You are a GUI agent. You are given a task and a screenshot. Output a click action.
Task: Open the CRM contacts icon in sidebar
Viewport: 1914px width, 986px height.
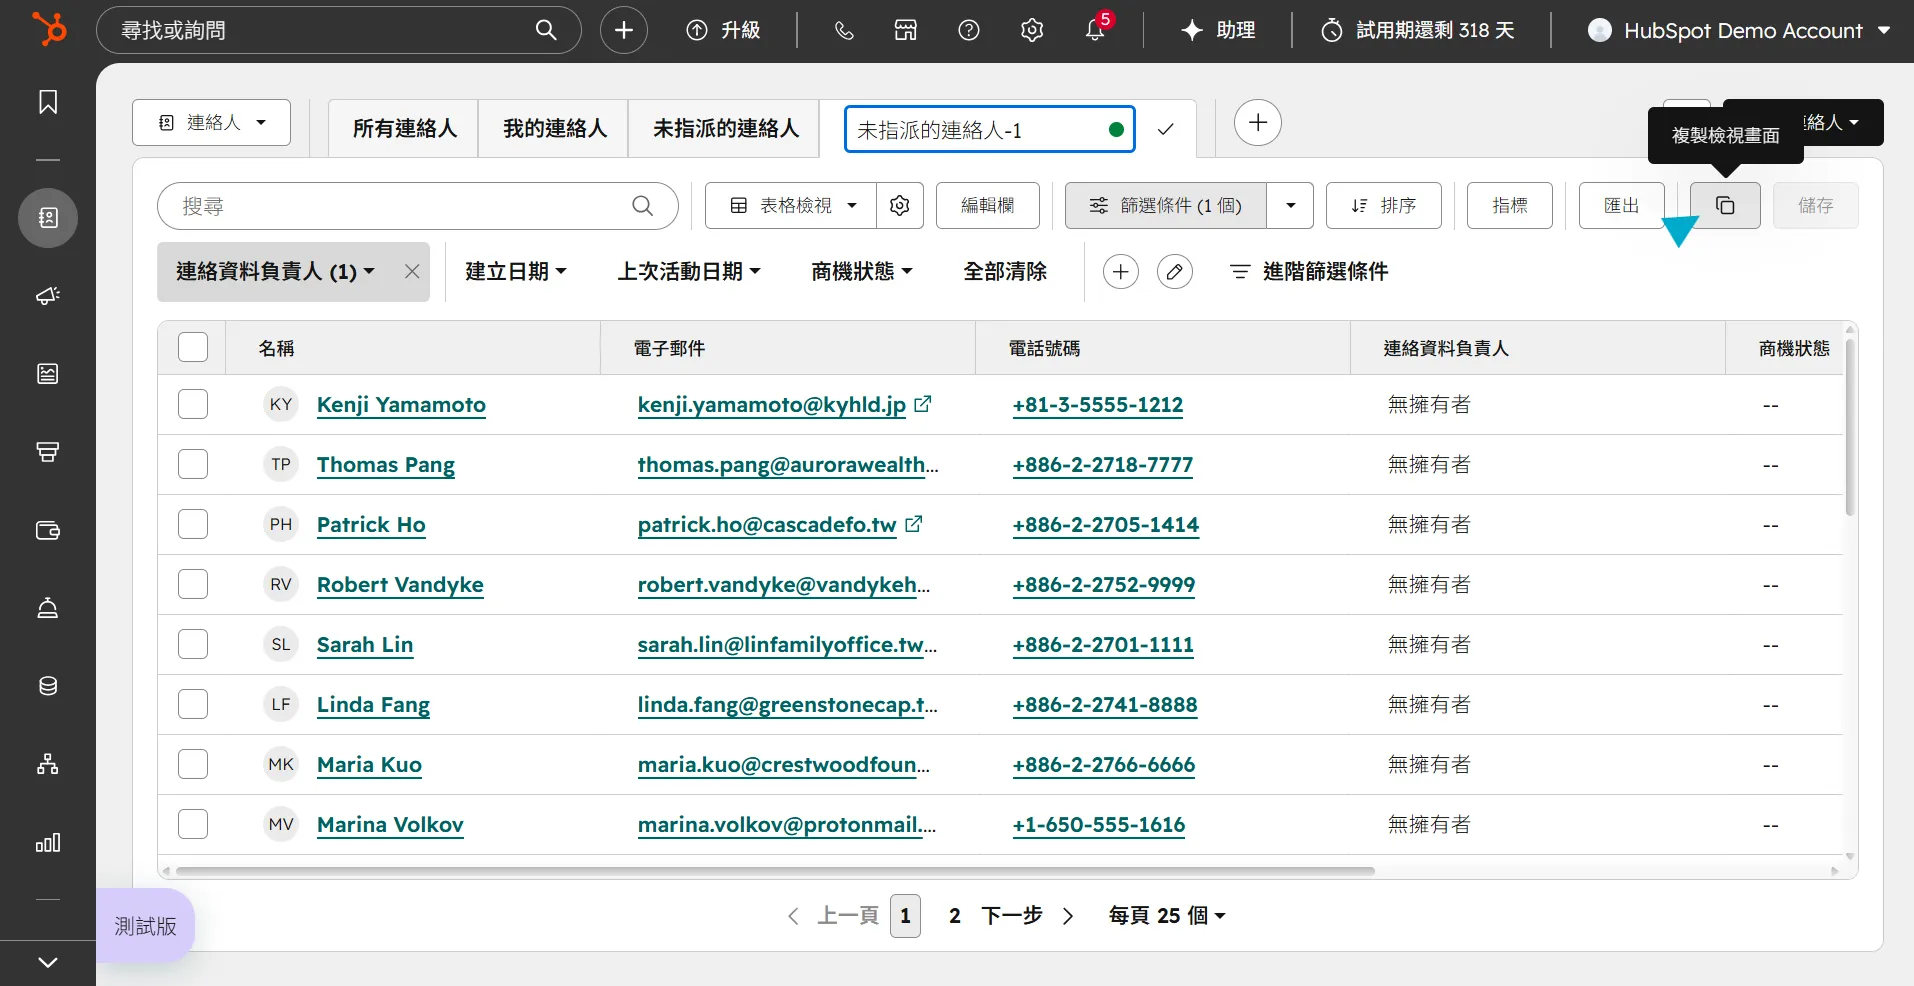[x=48, y=218]
